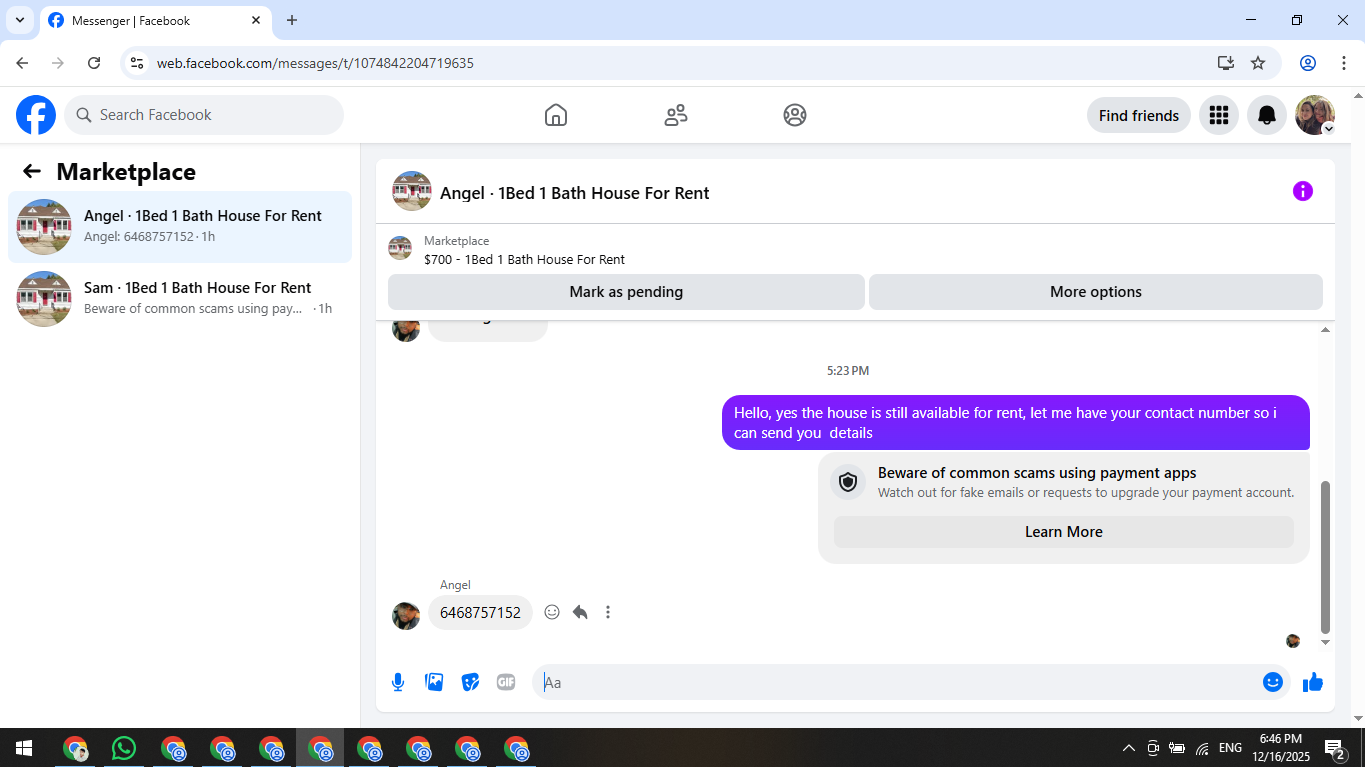Viewport: 1365px width, 767px height.
Task: Click the battery icon in system tray
Action: (1177, 748)
